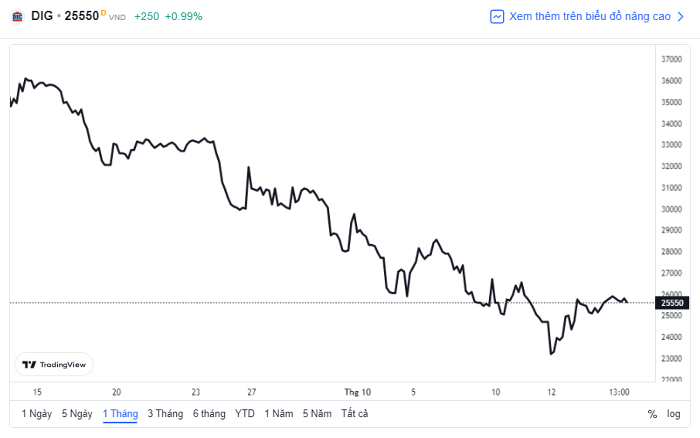Viewport: 700px width, 438px height.
Task: Click the advanced chart icon
Action: [x=497, y=17]
